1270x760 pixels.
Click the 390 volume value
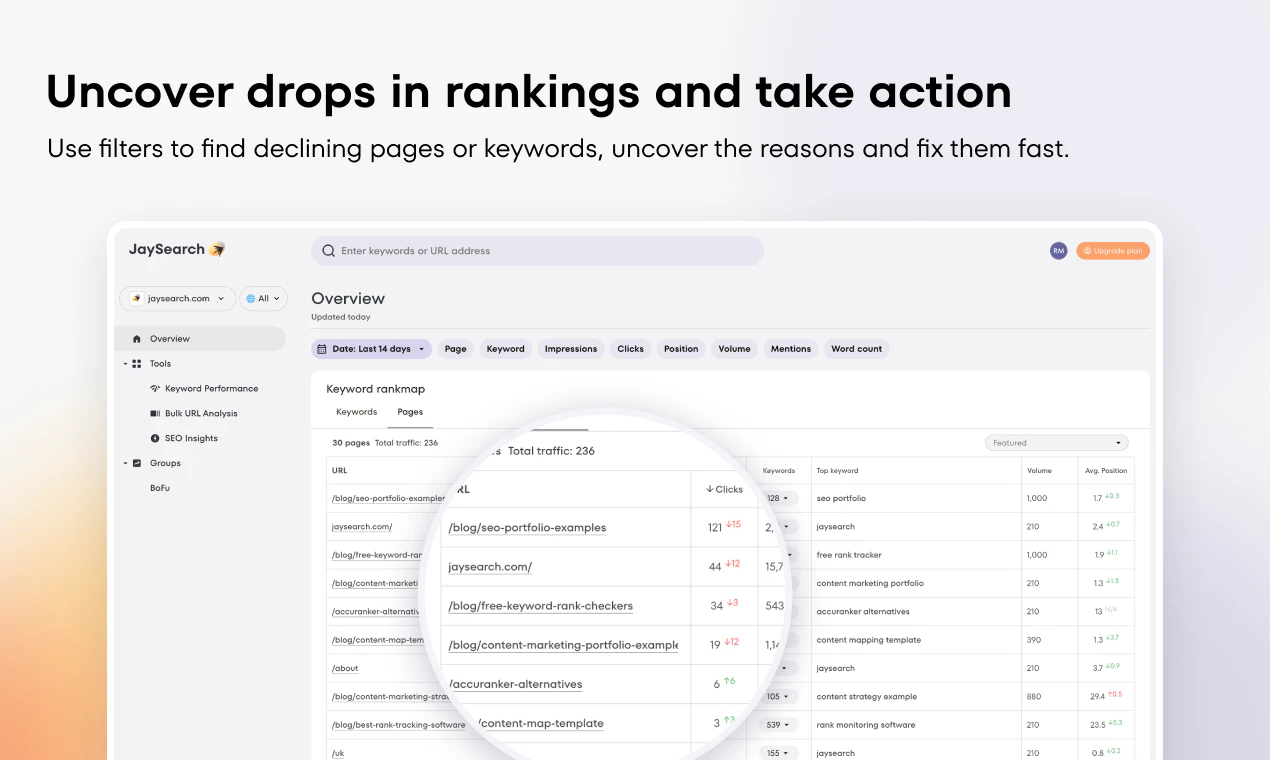click(x=1034, y=640)
